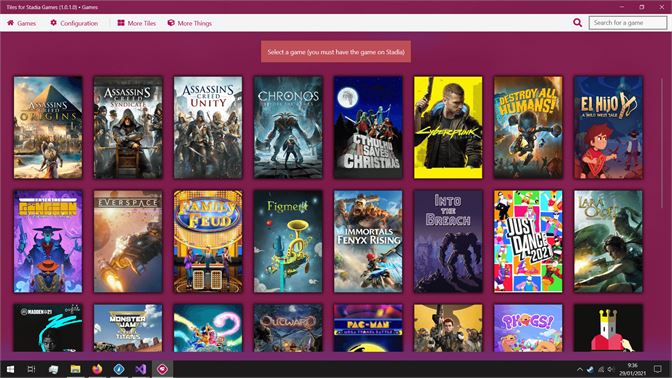Viewport: 672px width, 378px height.
Task: Select Monster Jam Steel Titans tile
Action: (128, 328)
